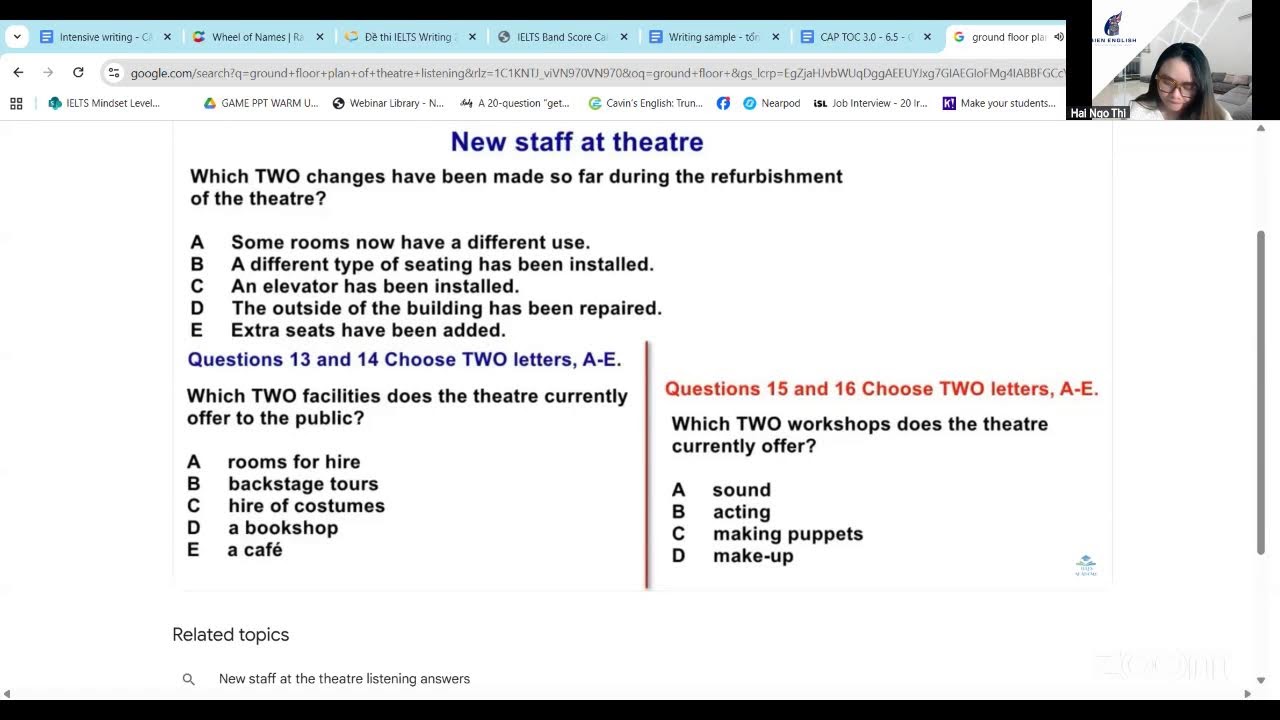Click the 'Questions 15 and 16 Choose TWO letters' text
Image resolution: width=1280 pixels, height=720 pixels.
pyautogui.click(x=882, y=388)
